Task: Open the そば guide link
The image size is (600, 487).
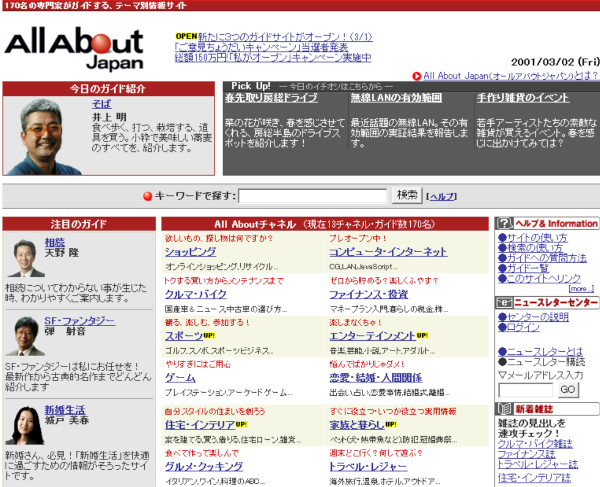Action: tap(101, 104)
